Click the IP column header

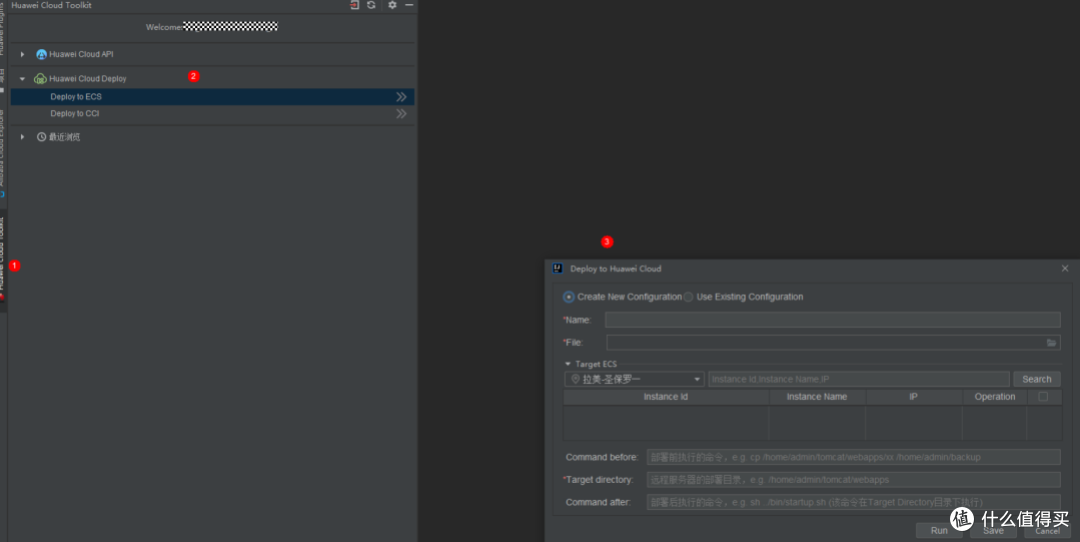[913, 397]
